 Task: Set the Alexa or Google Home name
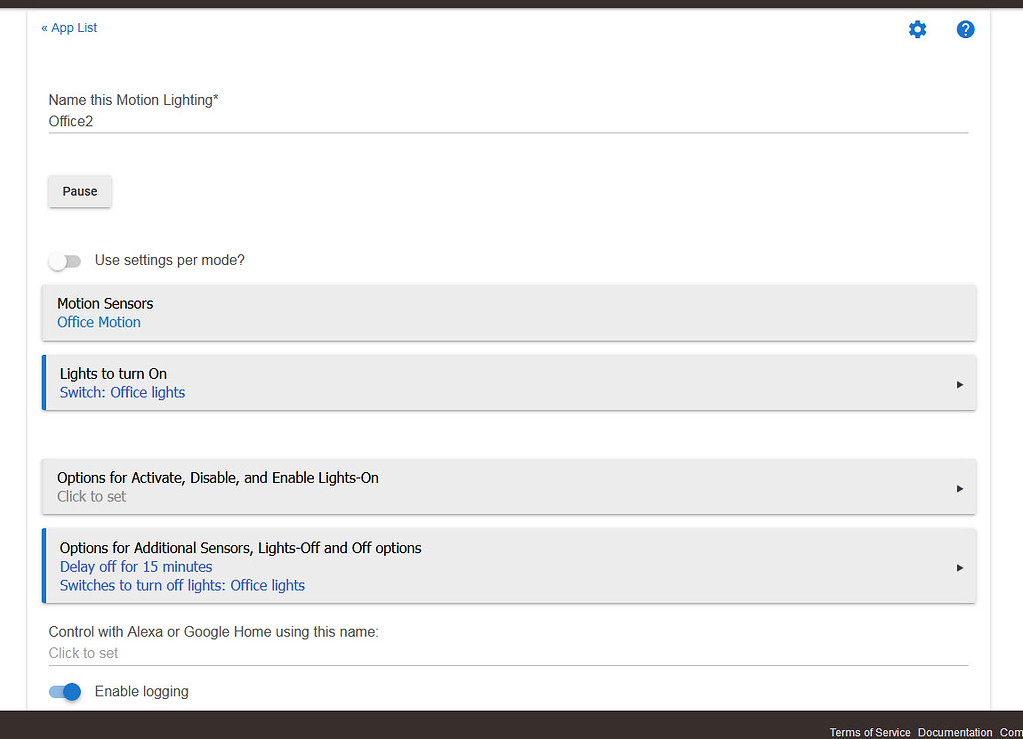(x=508, y=653)
